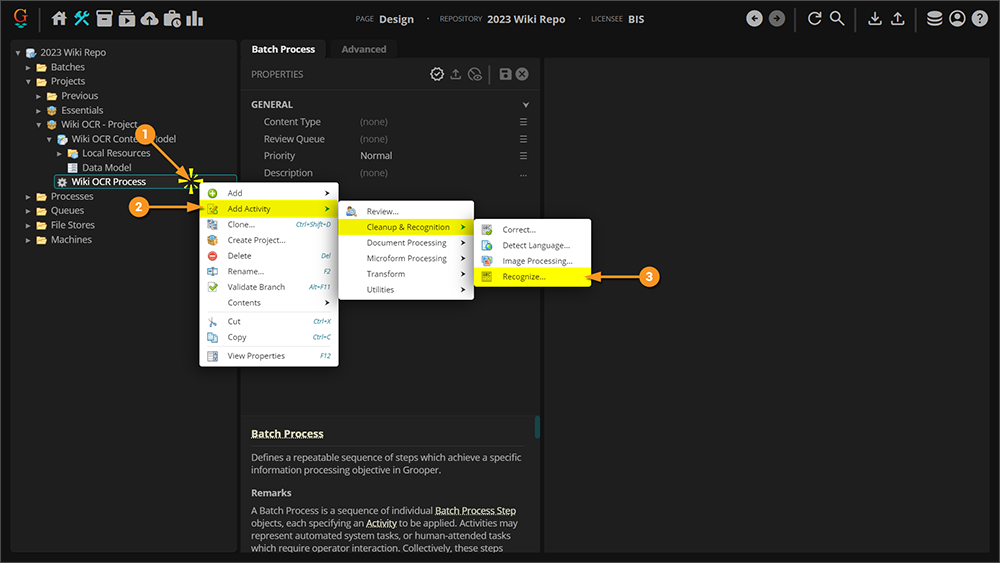The height and width of the screenshot is (563, 1000).
Task: Collapse the Wiki OCR - Project node
Action: pyautogui.click(x=38, y=125)
